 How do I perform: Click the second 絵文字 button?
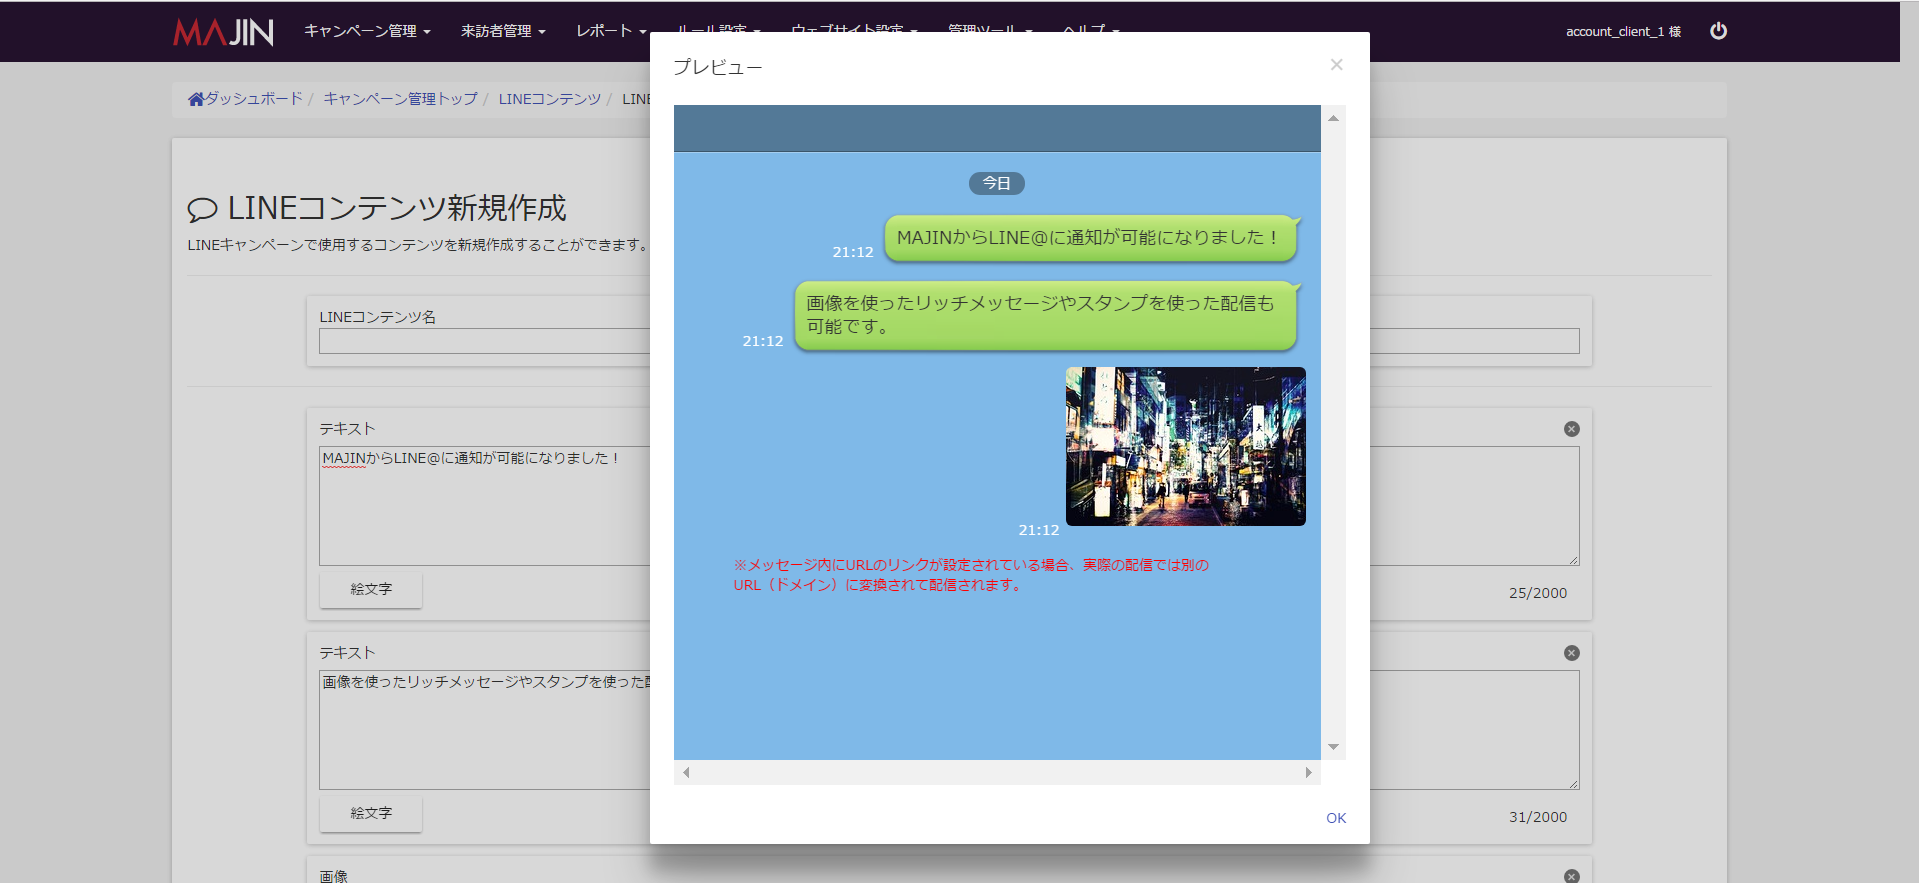pyautogui.click(x=371, y=814)
